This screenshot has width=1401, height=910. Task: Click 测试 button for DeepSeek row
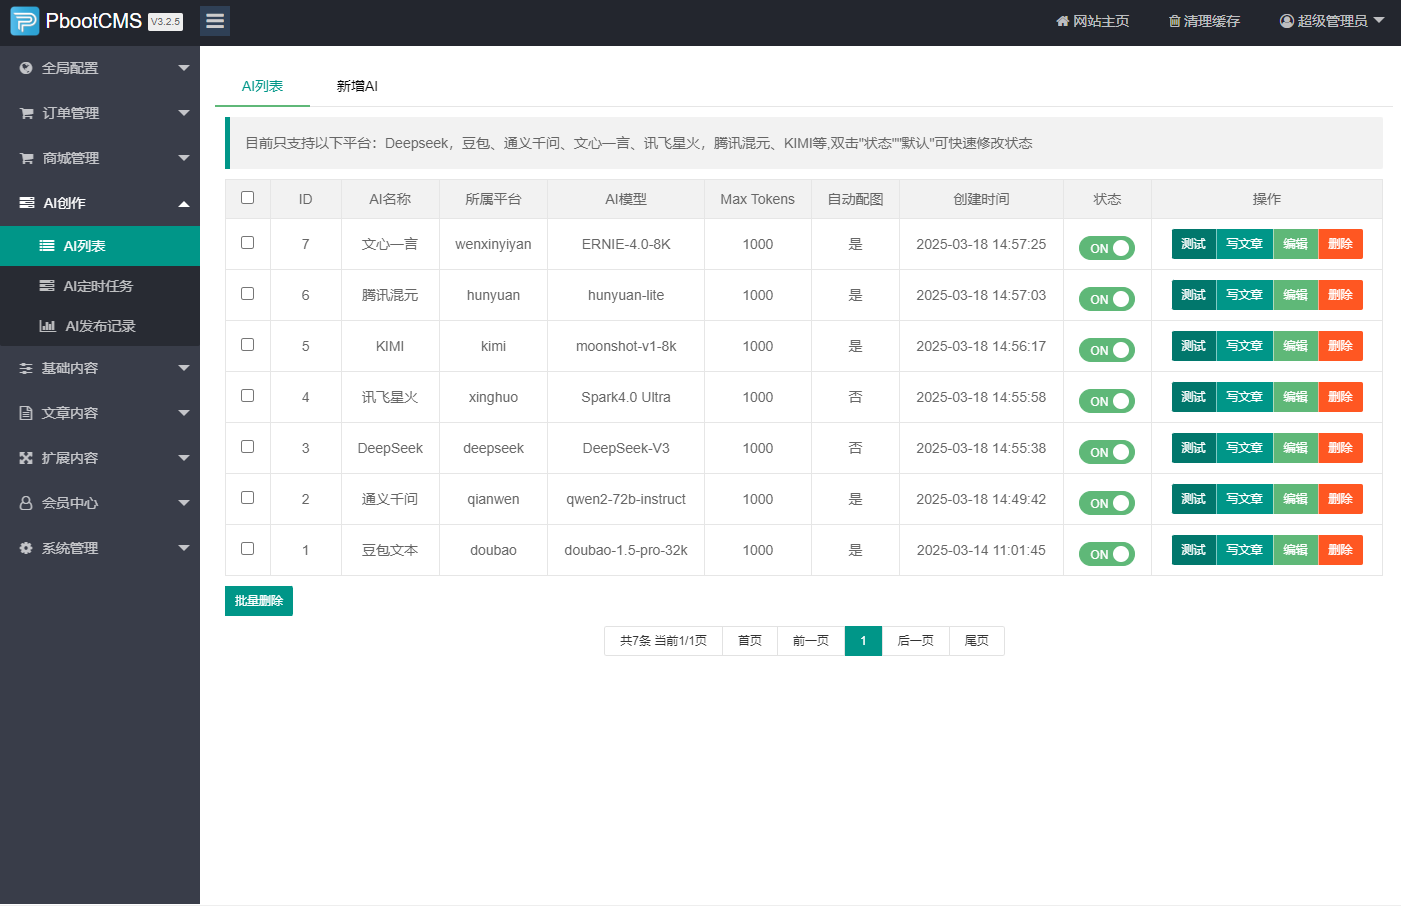(1193, 448)
